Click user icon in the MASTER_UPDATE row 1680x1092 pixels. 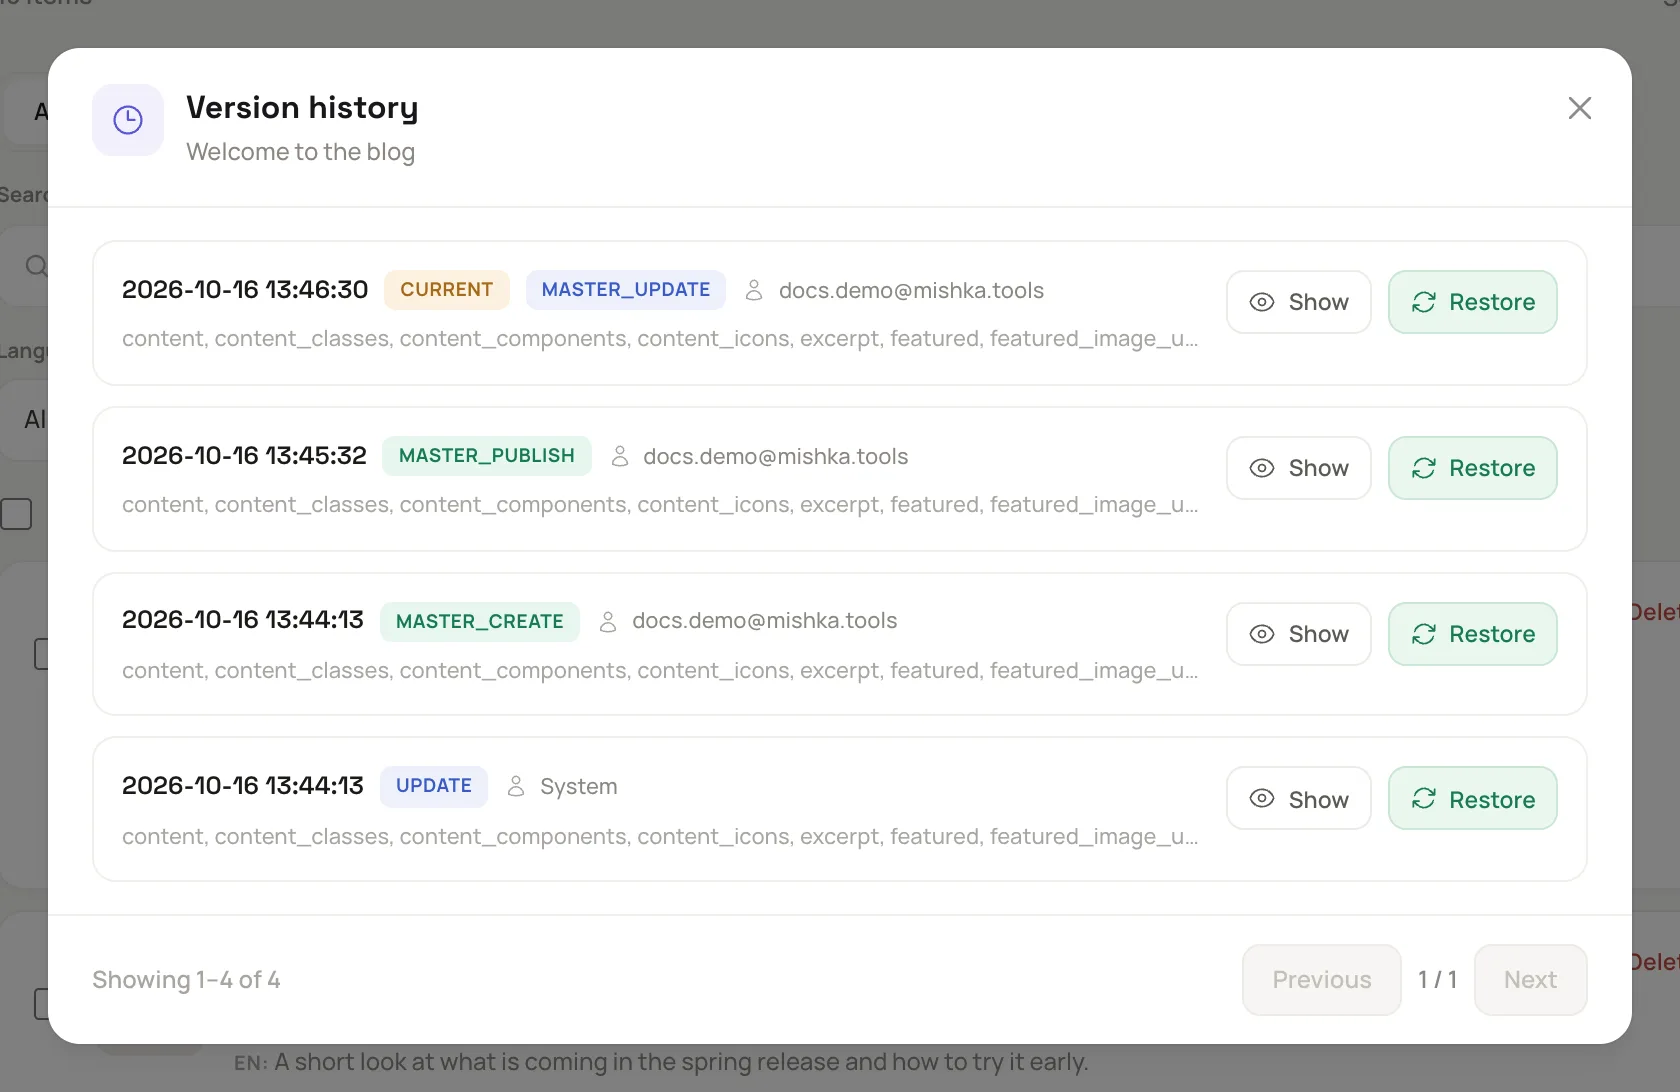754,290
